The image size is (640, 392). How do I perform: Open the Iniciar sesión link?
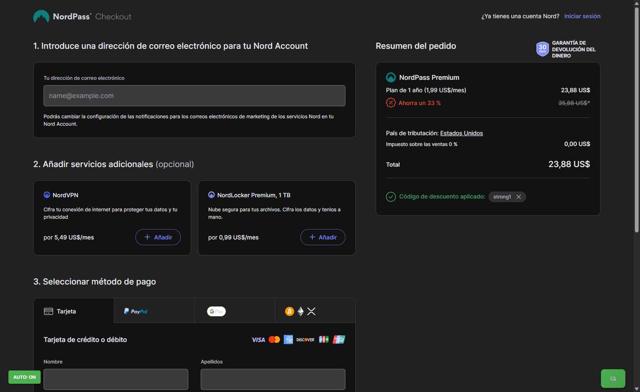point(582,16)
